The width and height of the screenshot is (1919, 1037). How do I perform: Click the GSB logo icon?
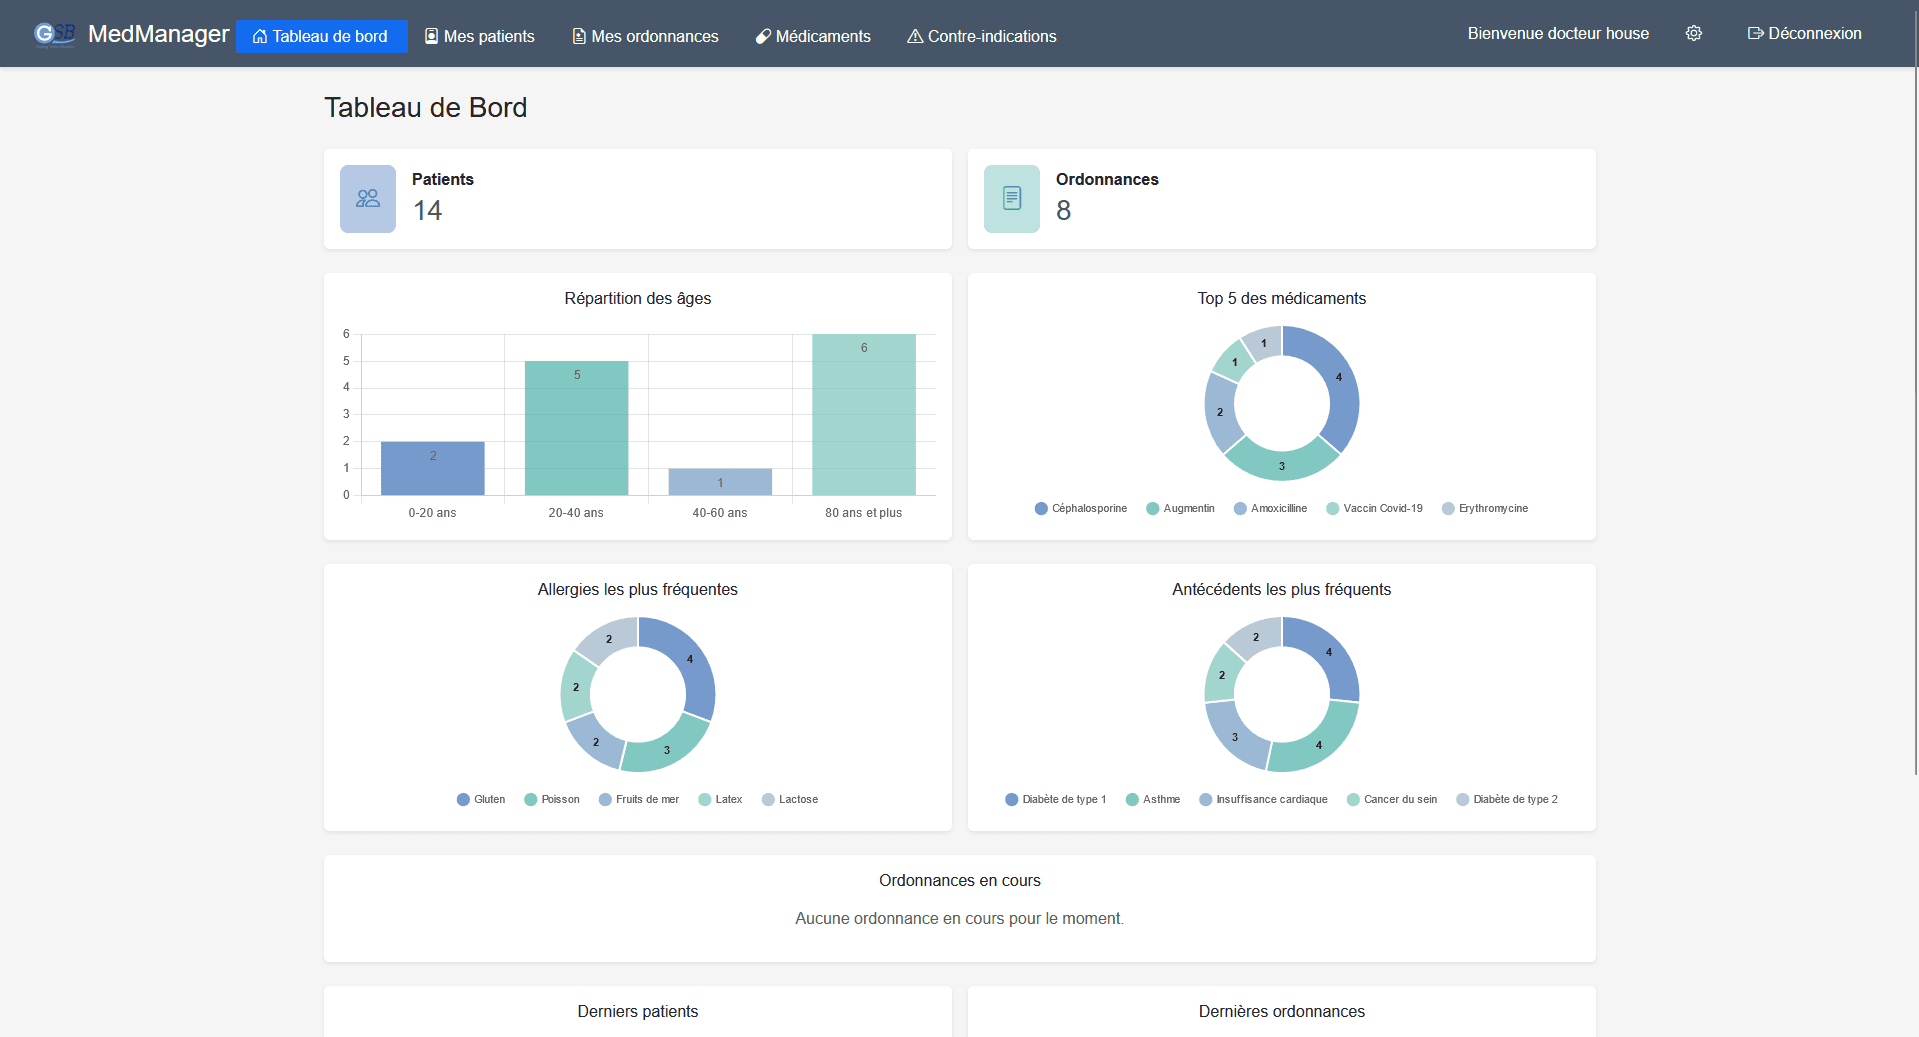click(54, 34)
